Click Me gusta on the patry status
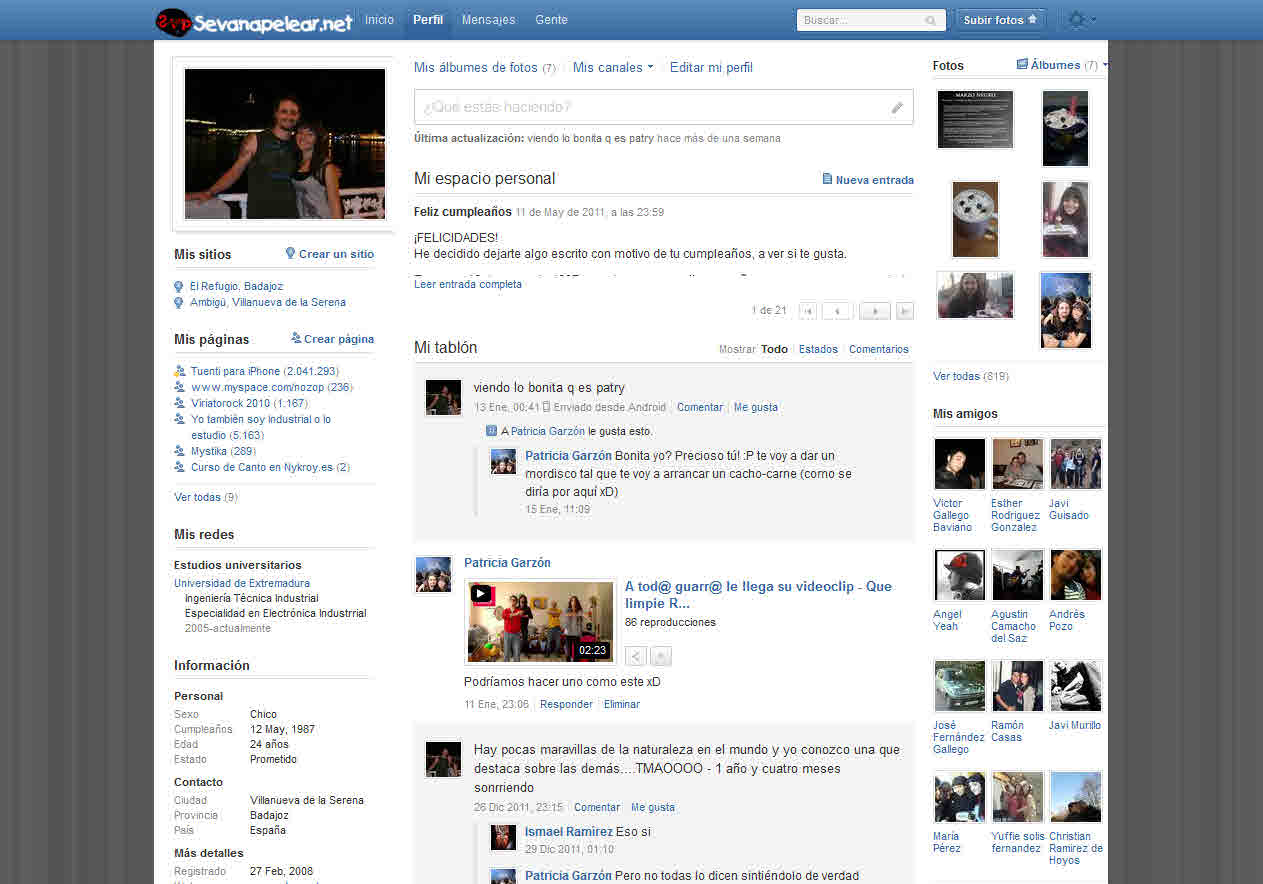The height and width of the screenshot is (884, 1263). pos(755,407)
